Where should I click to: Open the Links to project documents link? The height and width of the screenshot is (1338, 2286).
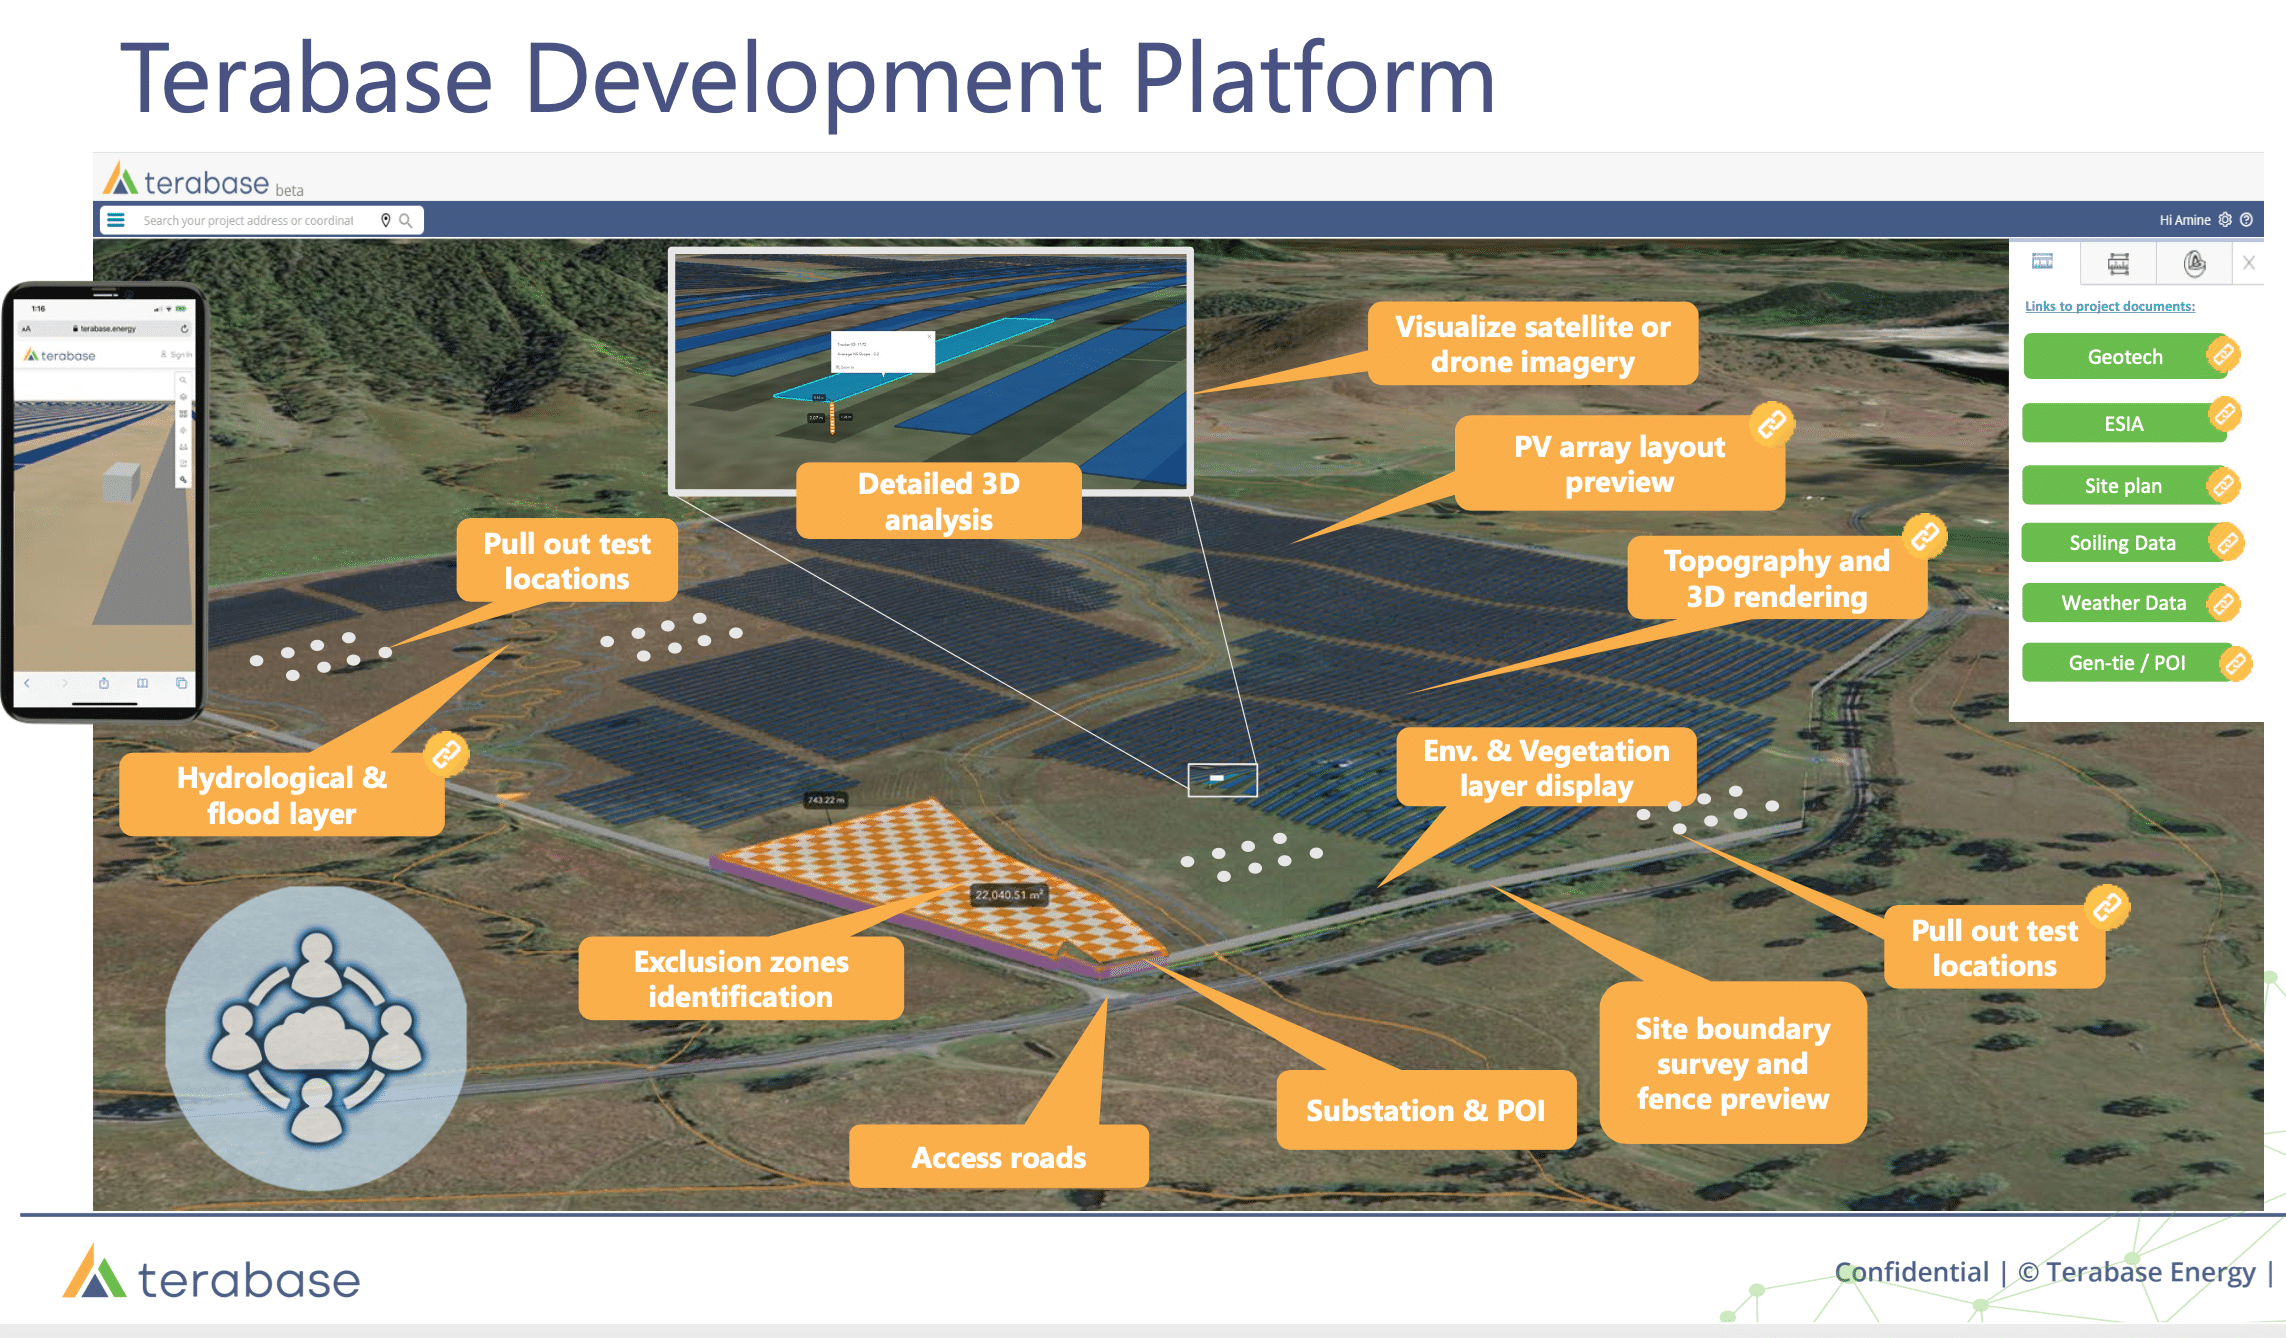pos(2111,306)
